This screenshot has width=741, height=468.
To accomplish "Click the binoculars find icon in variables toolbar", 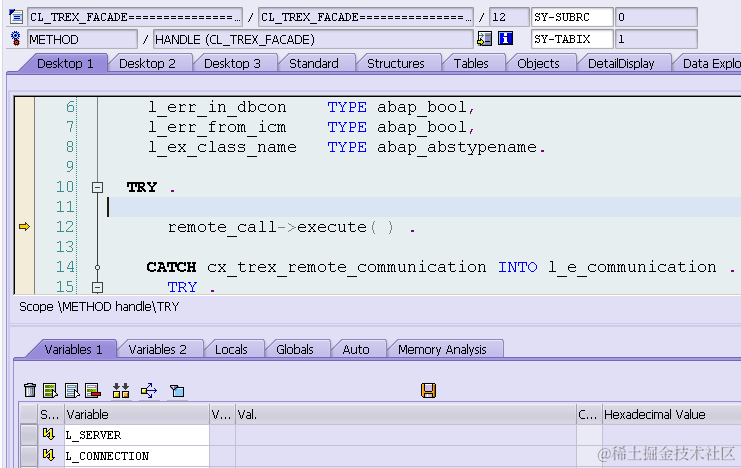I will coord(121,390).
